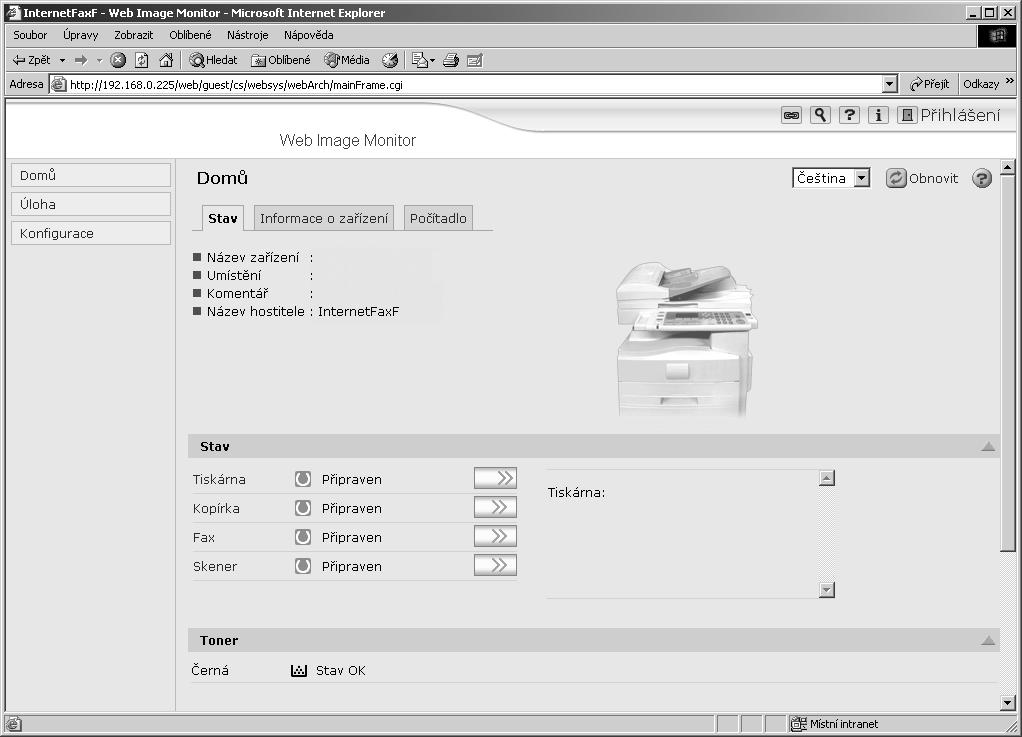This screenshot has height=737, width=1022.
Task: Click the Skener details arrow button
Action: pos(495,565)
